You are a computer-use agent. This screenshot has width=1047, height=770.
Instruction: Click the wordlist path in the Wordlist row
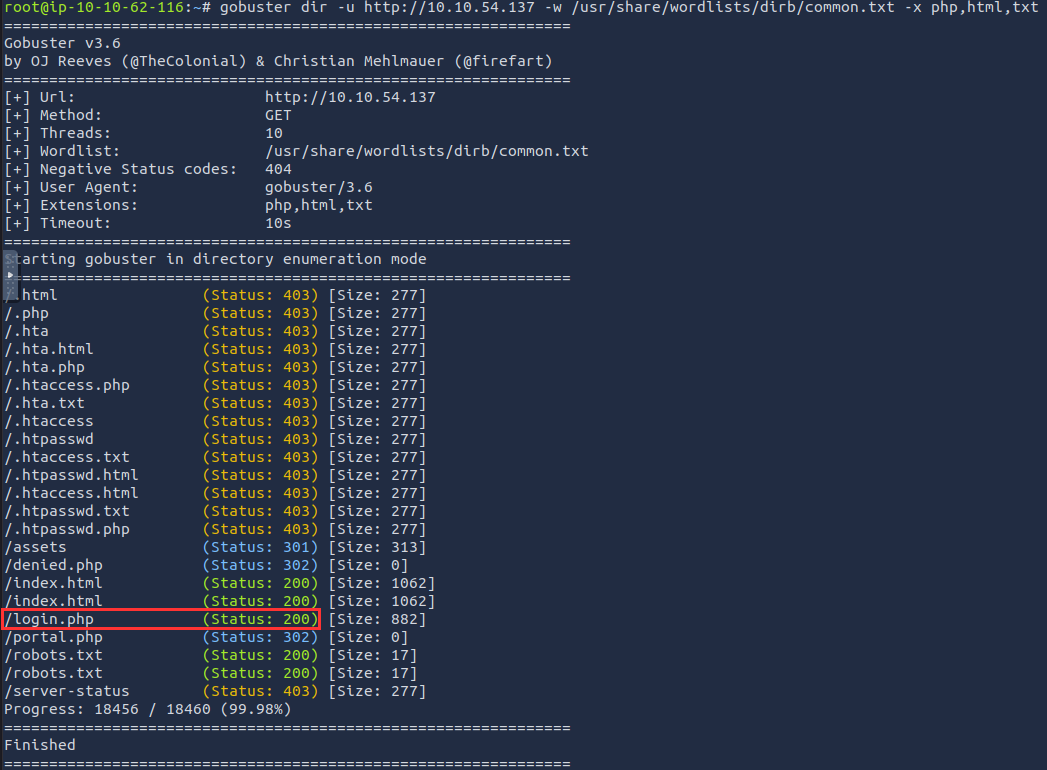coord(426,151)
